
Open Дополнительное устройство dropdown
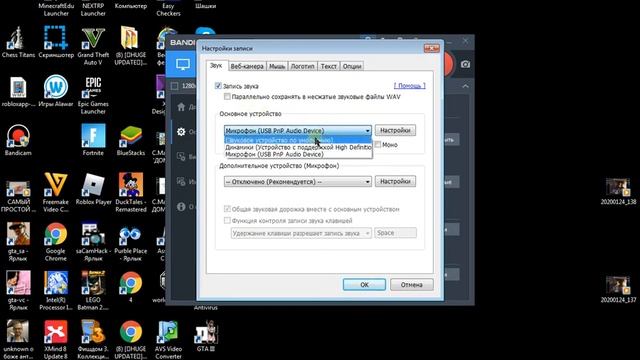298,182
